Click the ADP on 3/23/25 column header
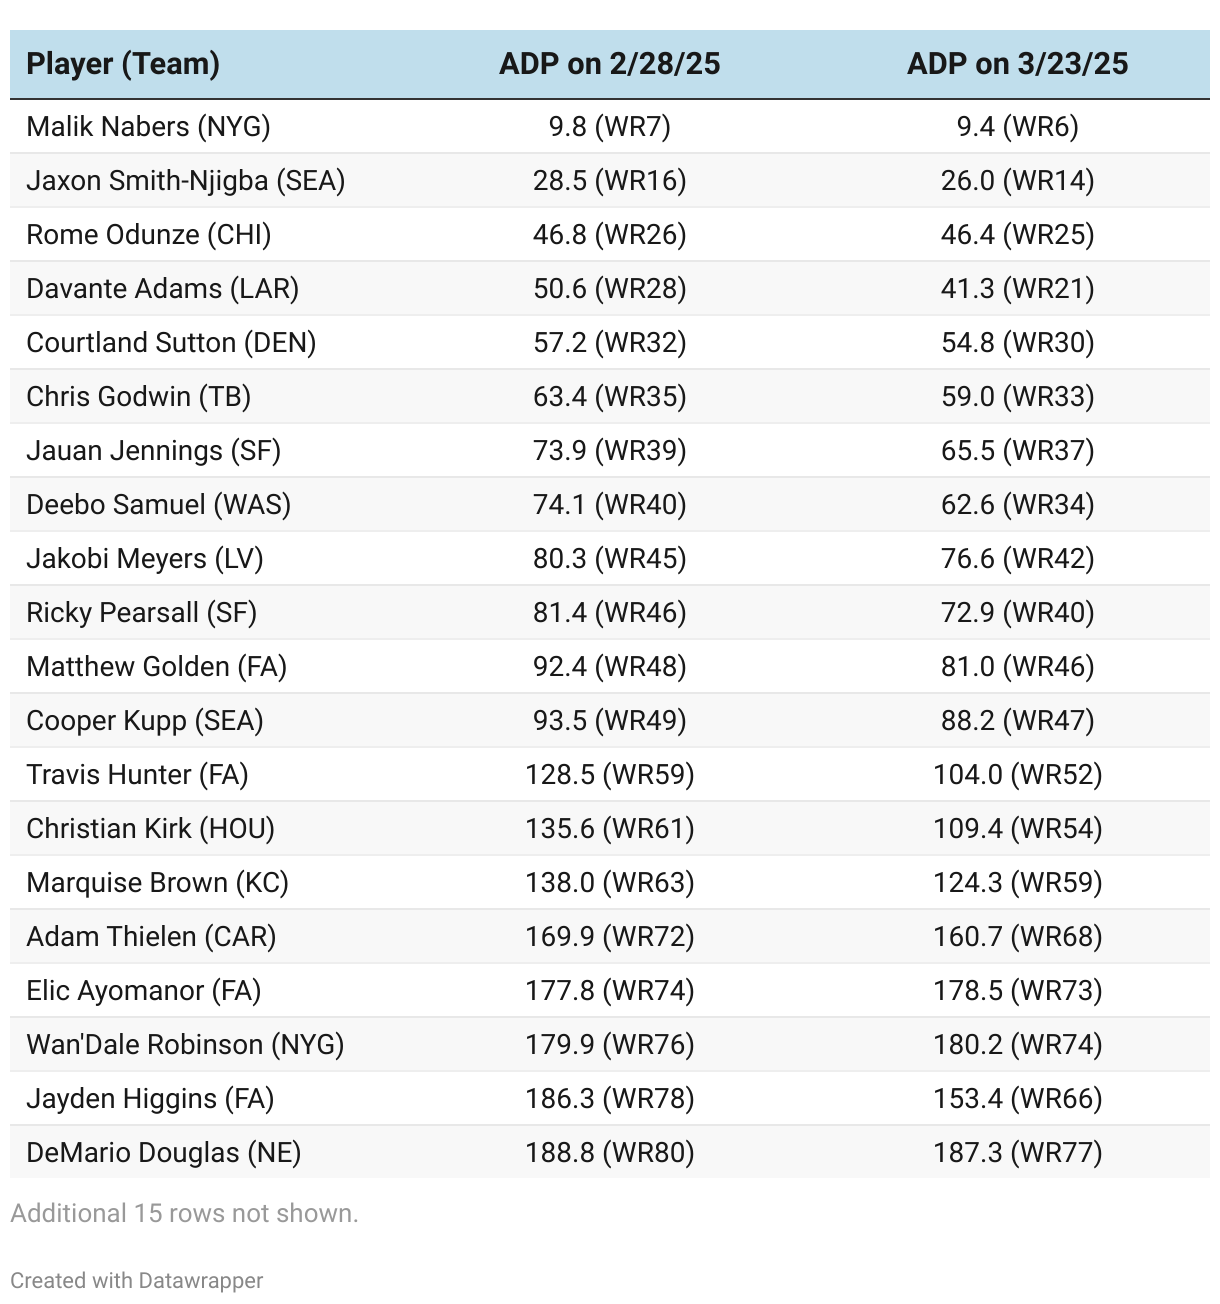 (x=1017, y=64)
